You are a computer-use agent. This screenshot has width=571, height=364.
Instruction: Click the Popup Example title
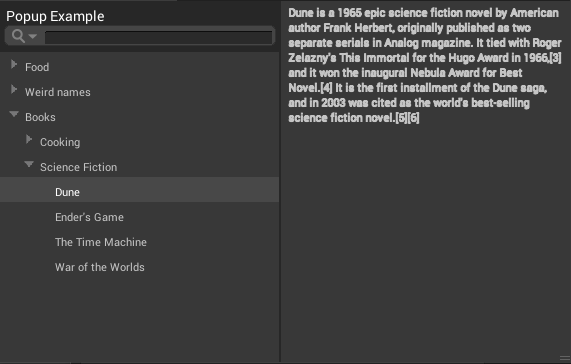click(55, 16)
